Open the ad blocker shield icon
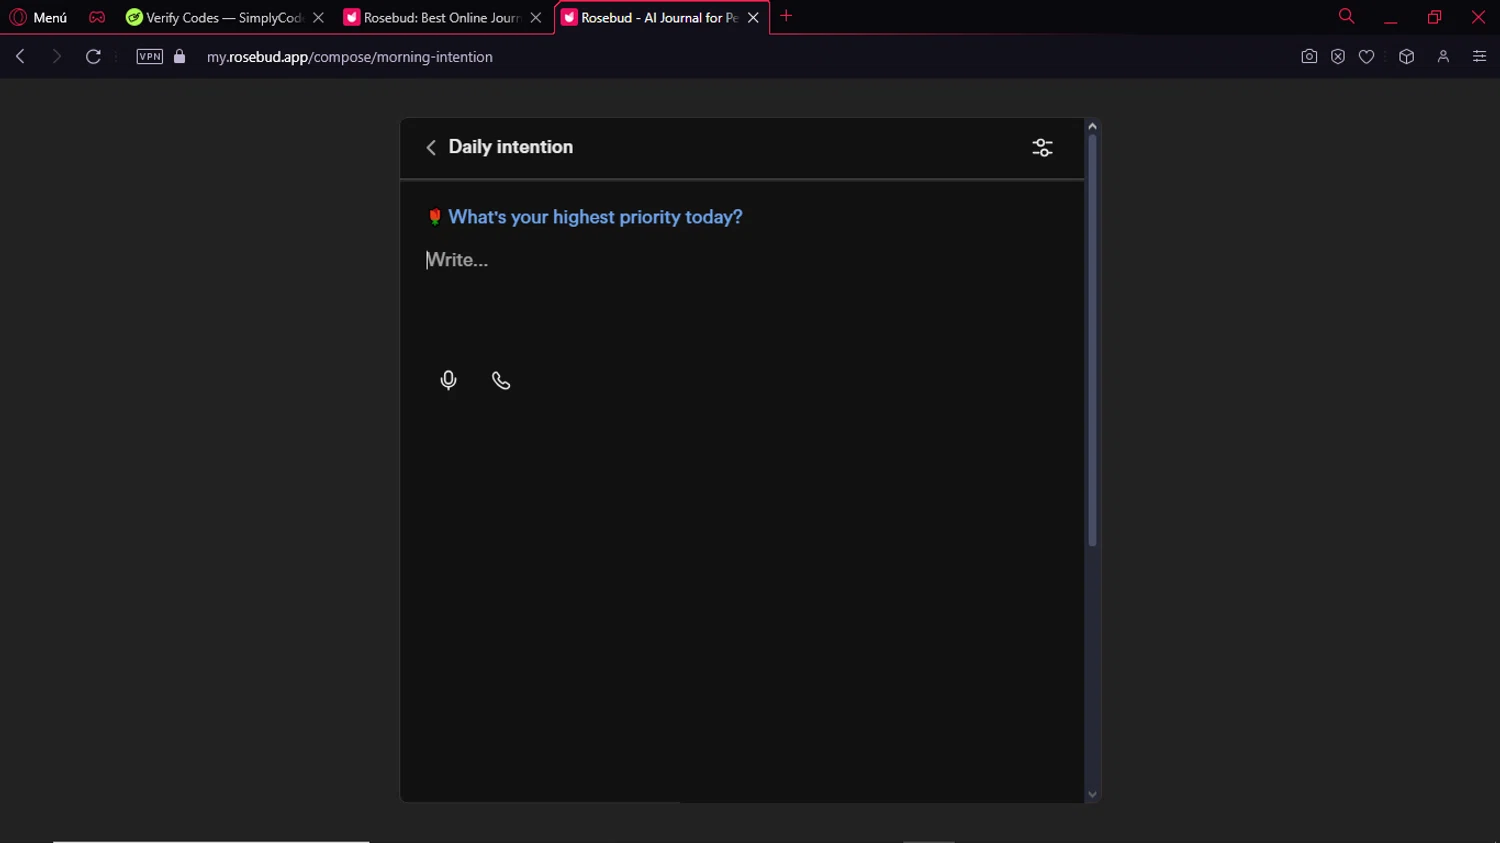The width and height of the screenshot is (1500, 843). coord(1338,56)
